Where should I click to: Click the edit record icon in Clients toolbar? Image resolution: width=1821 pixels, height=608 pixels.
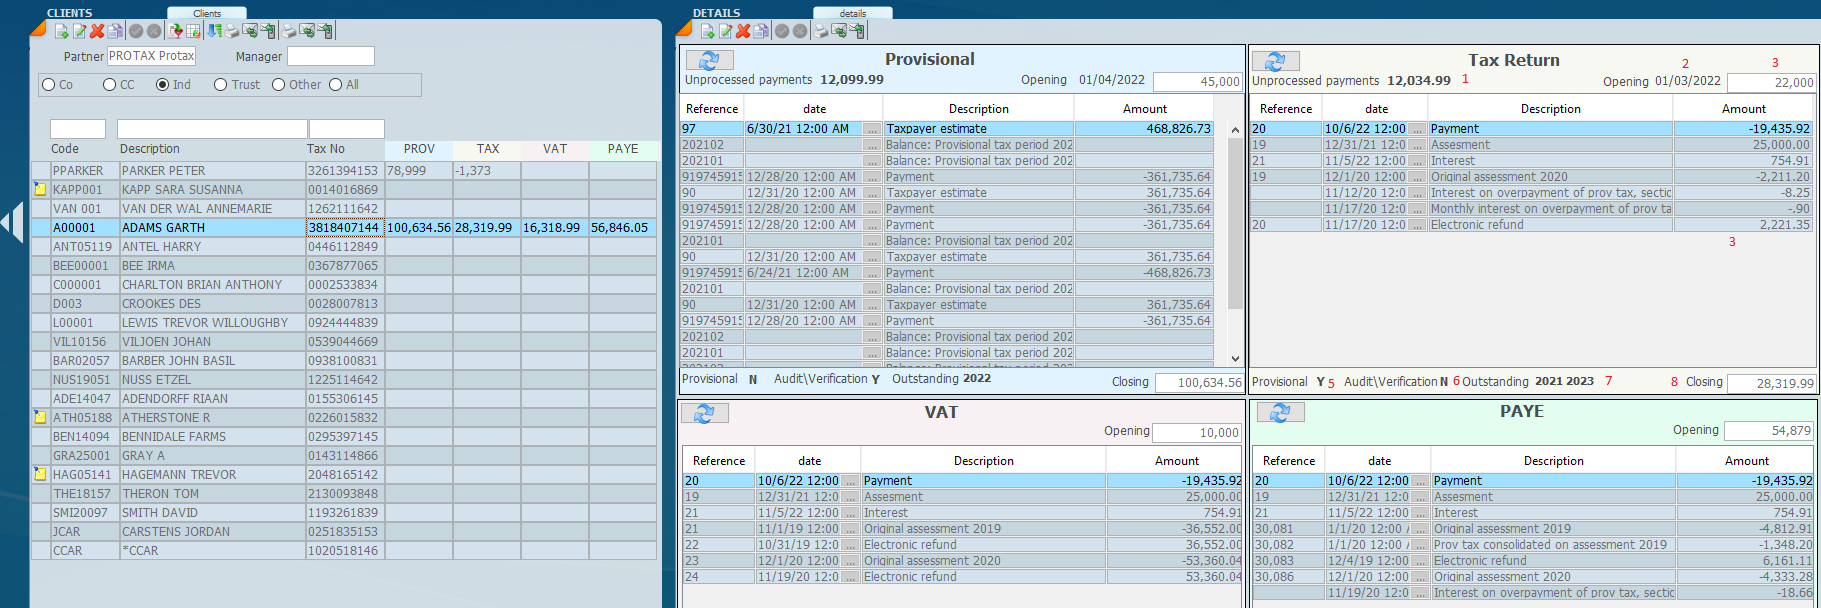tap(79, 32)
